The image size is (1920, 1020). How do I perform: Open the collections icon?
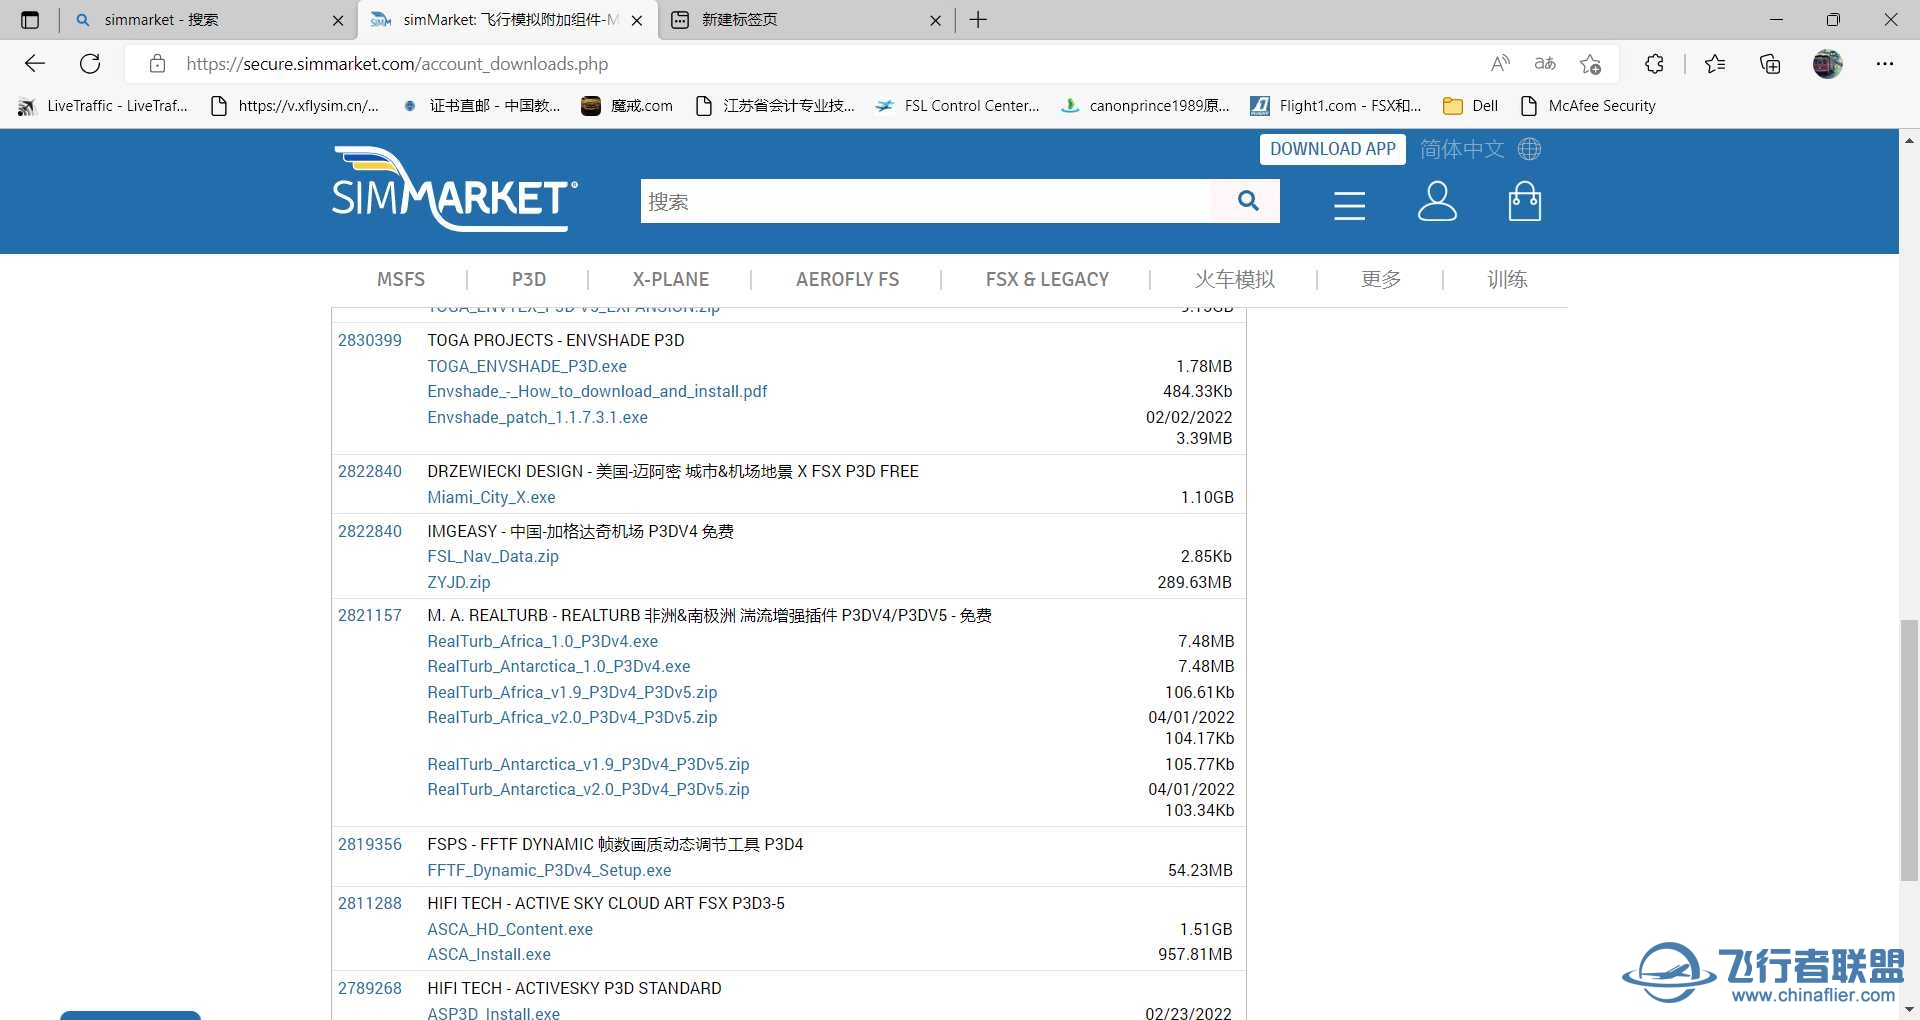(x=1770, y=64)
